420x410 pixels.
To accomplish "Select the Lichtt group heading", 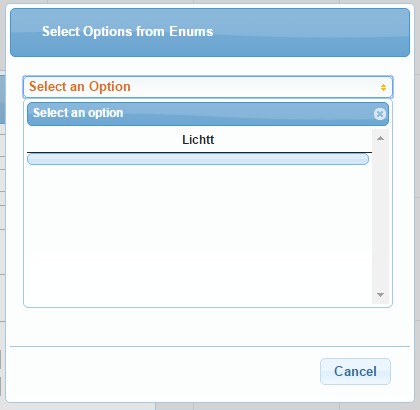I will [198, 140].
